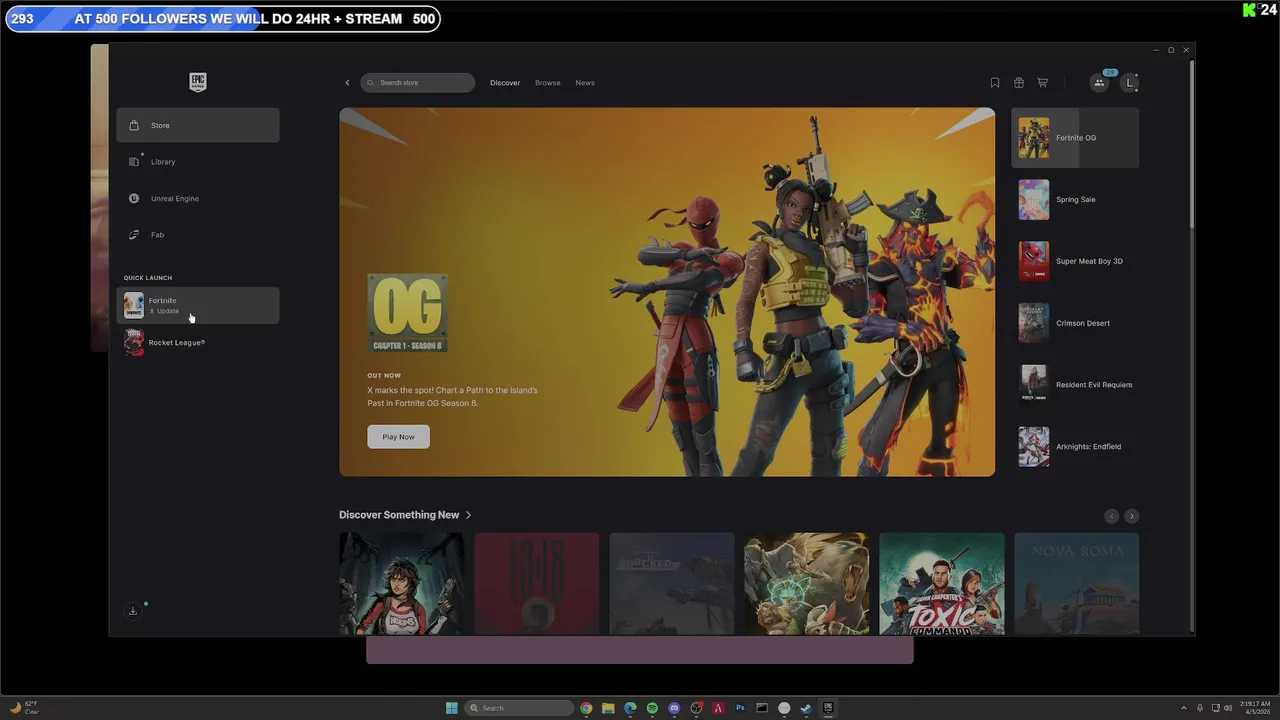Switch to the Discover tab
Viewport: 1280px width, 720px height.
click(505, 83)
